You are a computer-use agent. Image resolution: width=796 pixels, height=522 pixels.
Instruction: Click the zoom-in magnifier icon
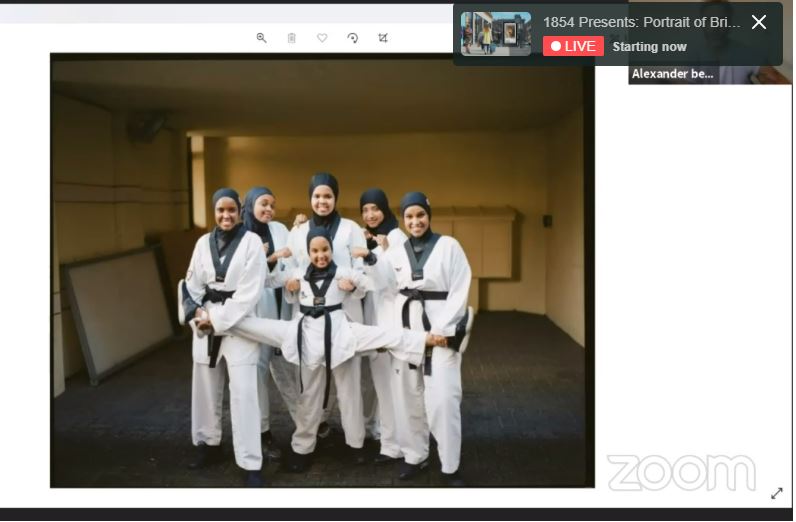pos(261,38)
